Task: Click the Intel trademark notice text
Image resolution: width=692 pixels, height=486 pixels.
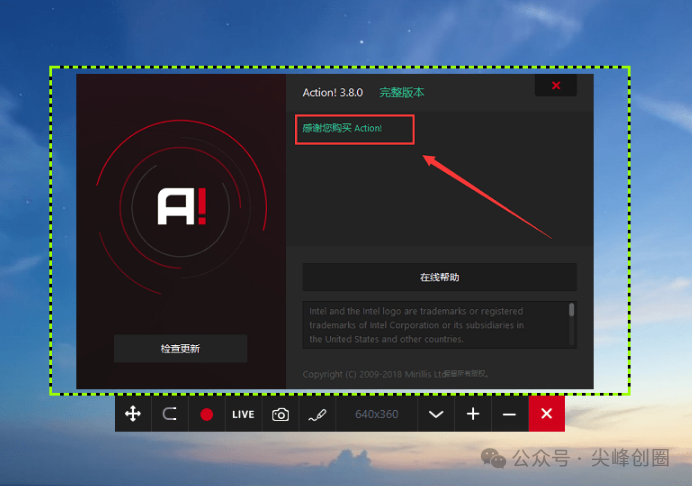Action: coord(417,325)
